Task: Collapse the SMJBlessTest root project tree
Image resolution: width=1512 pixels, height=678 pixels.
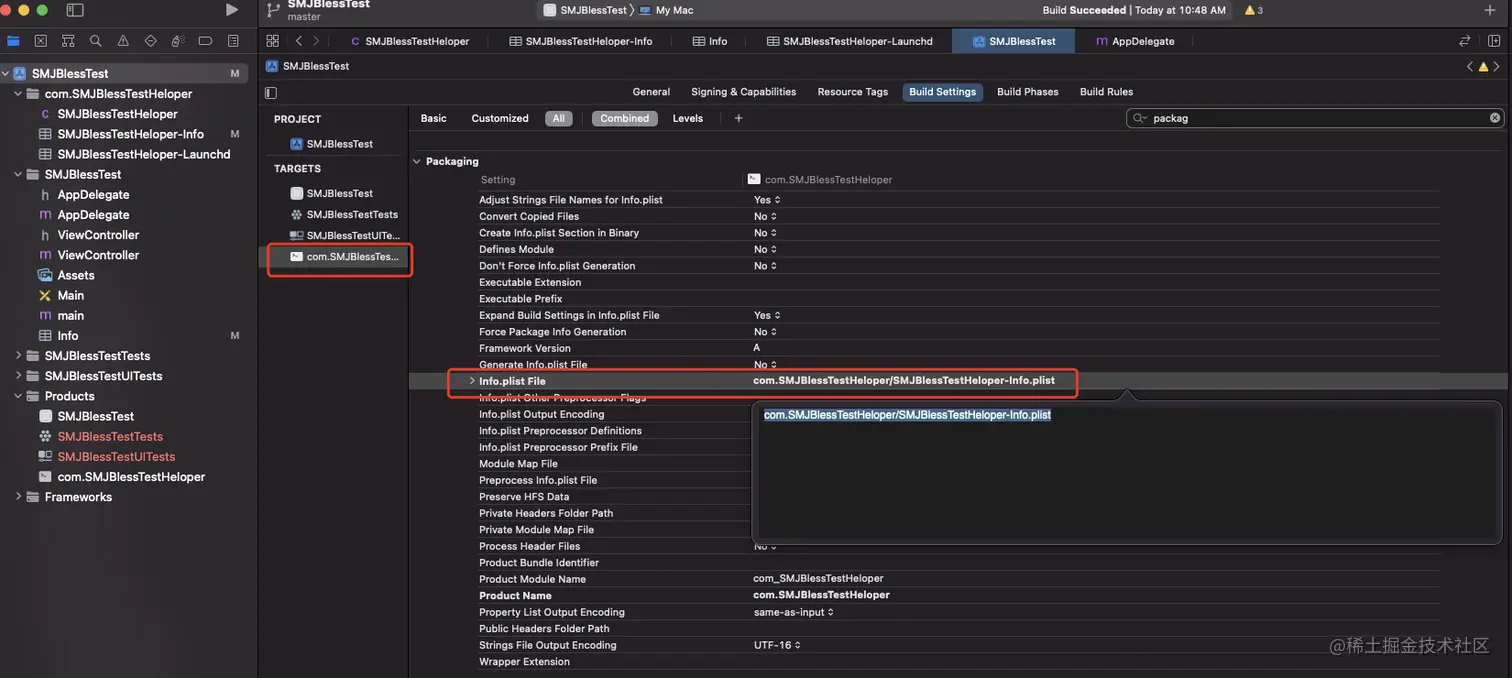Action: [6, 73]
